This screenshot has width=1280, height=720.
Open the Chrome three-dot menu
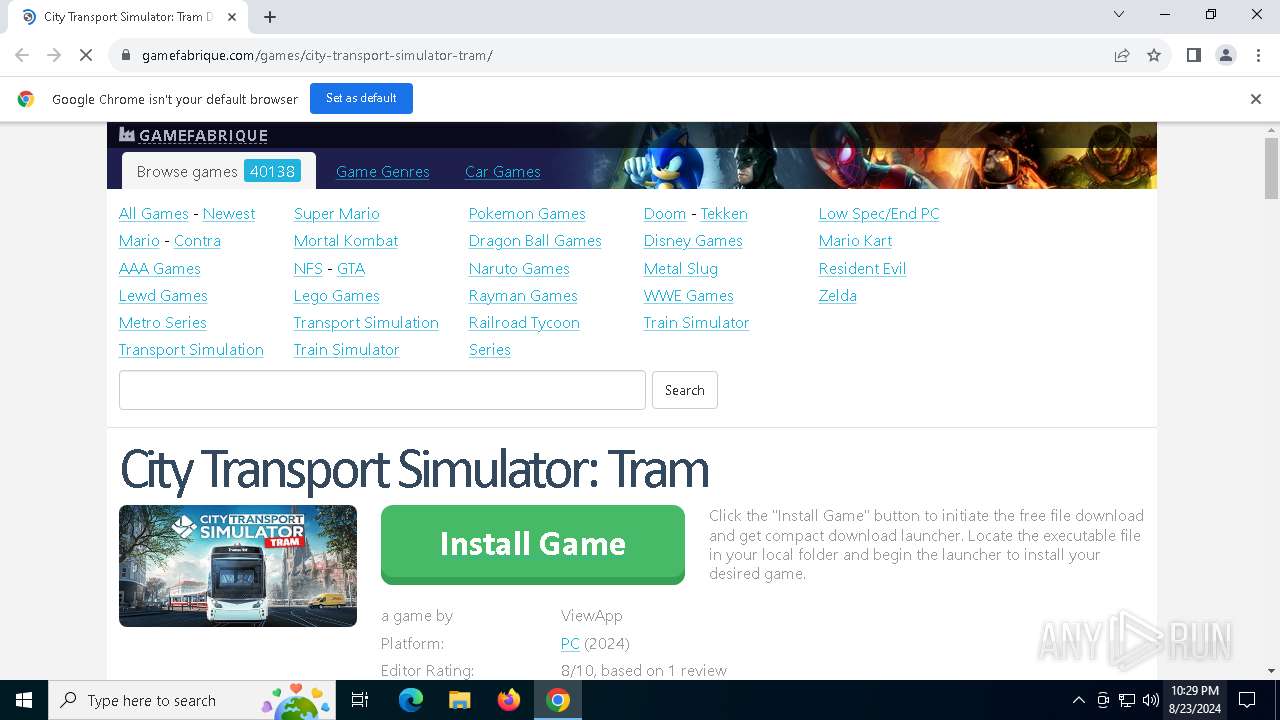[x=1258, y=55]
